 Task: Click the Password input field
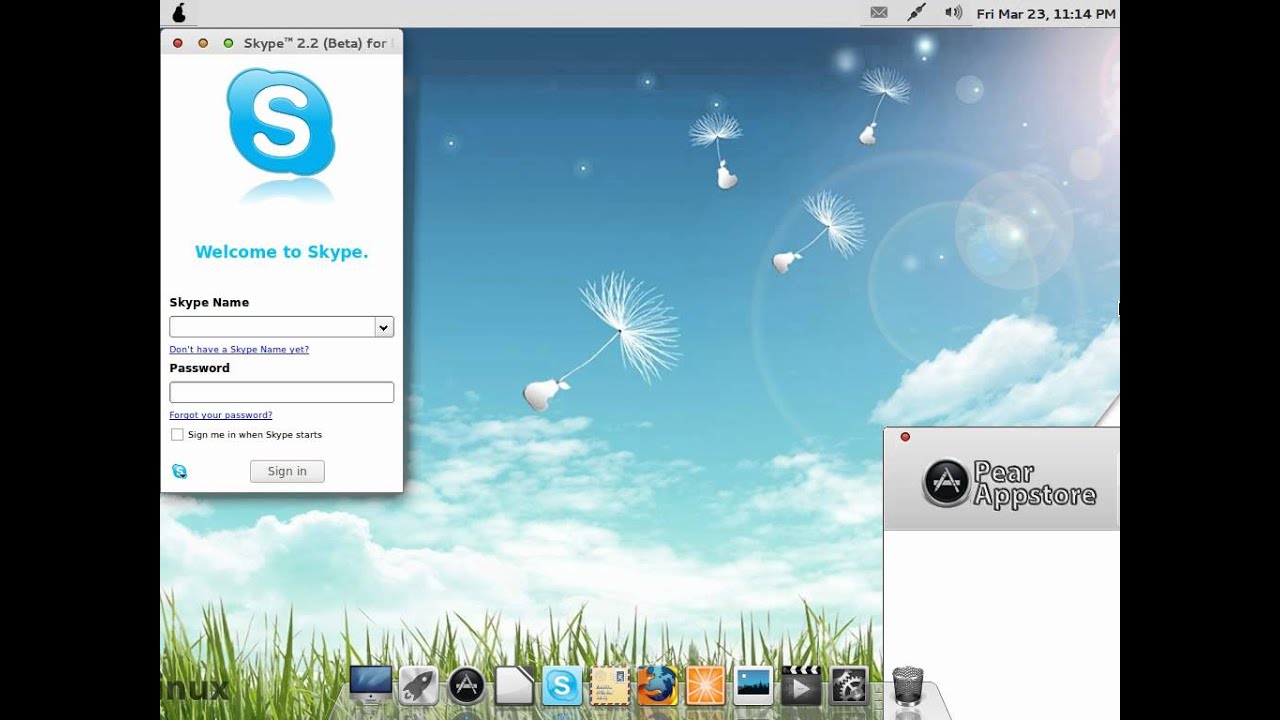281,392
